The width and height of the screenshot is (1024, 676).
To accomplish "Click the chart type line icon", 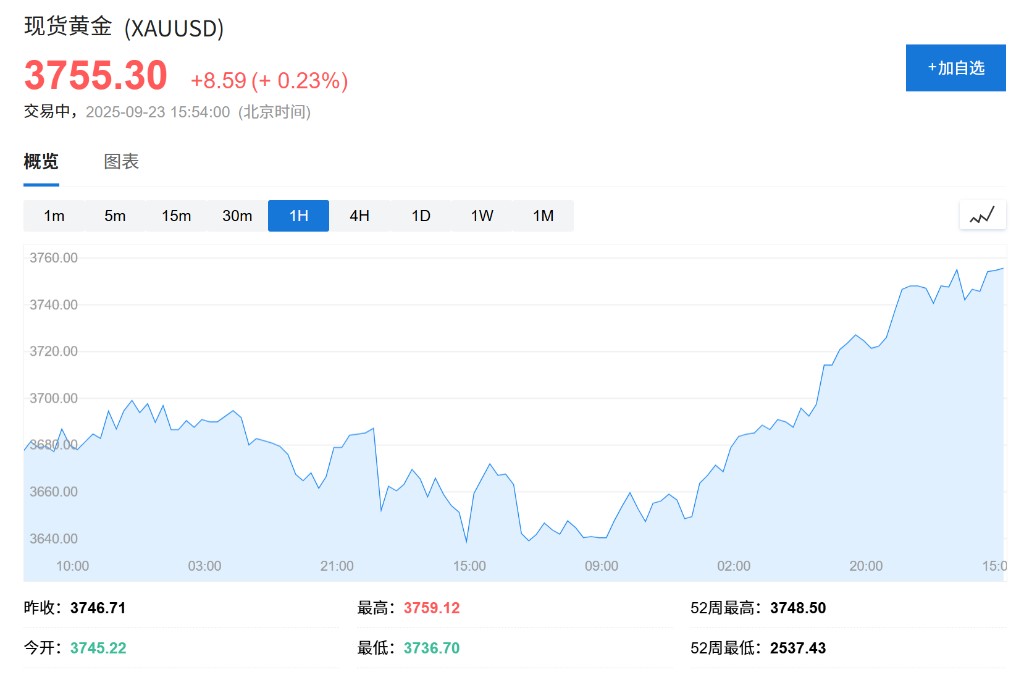I will (981, 215).
